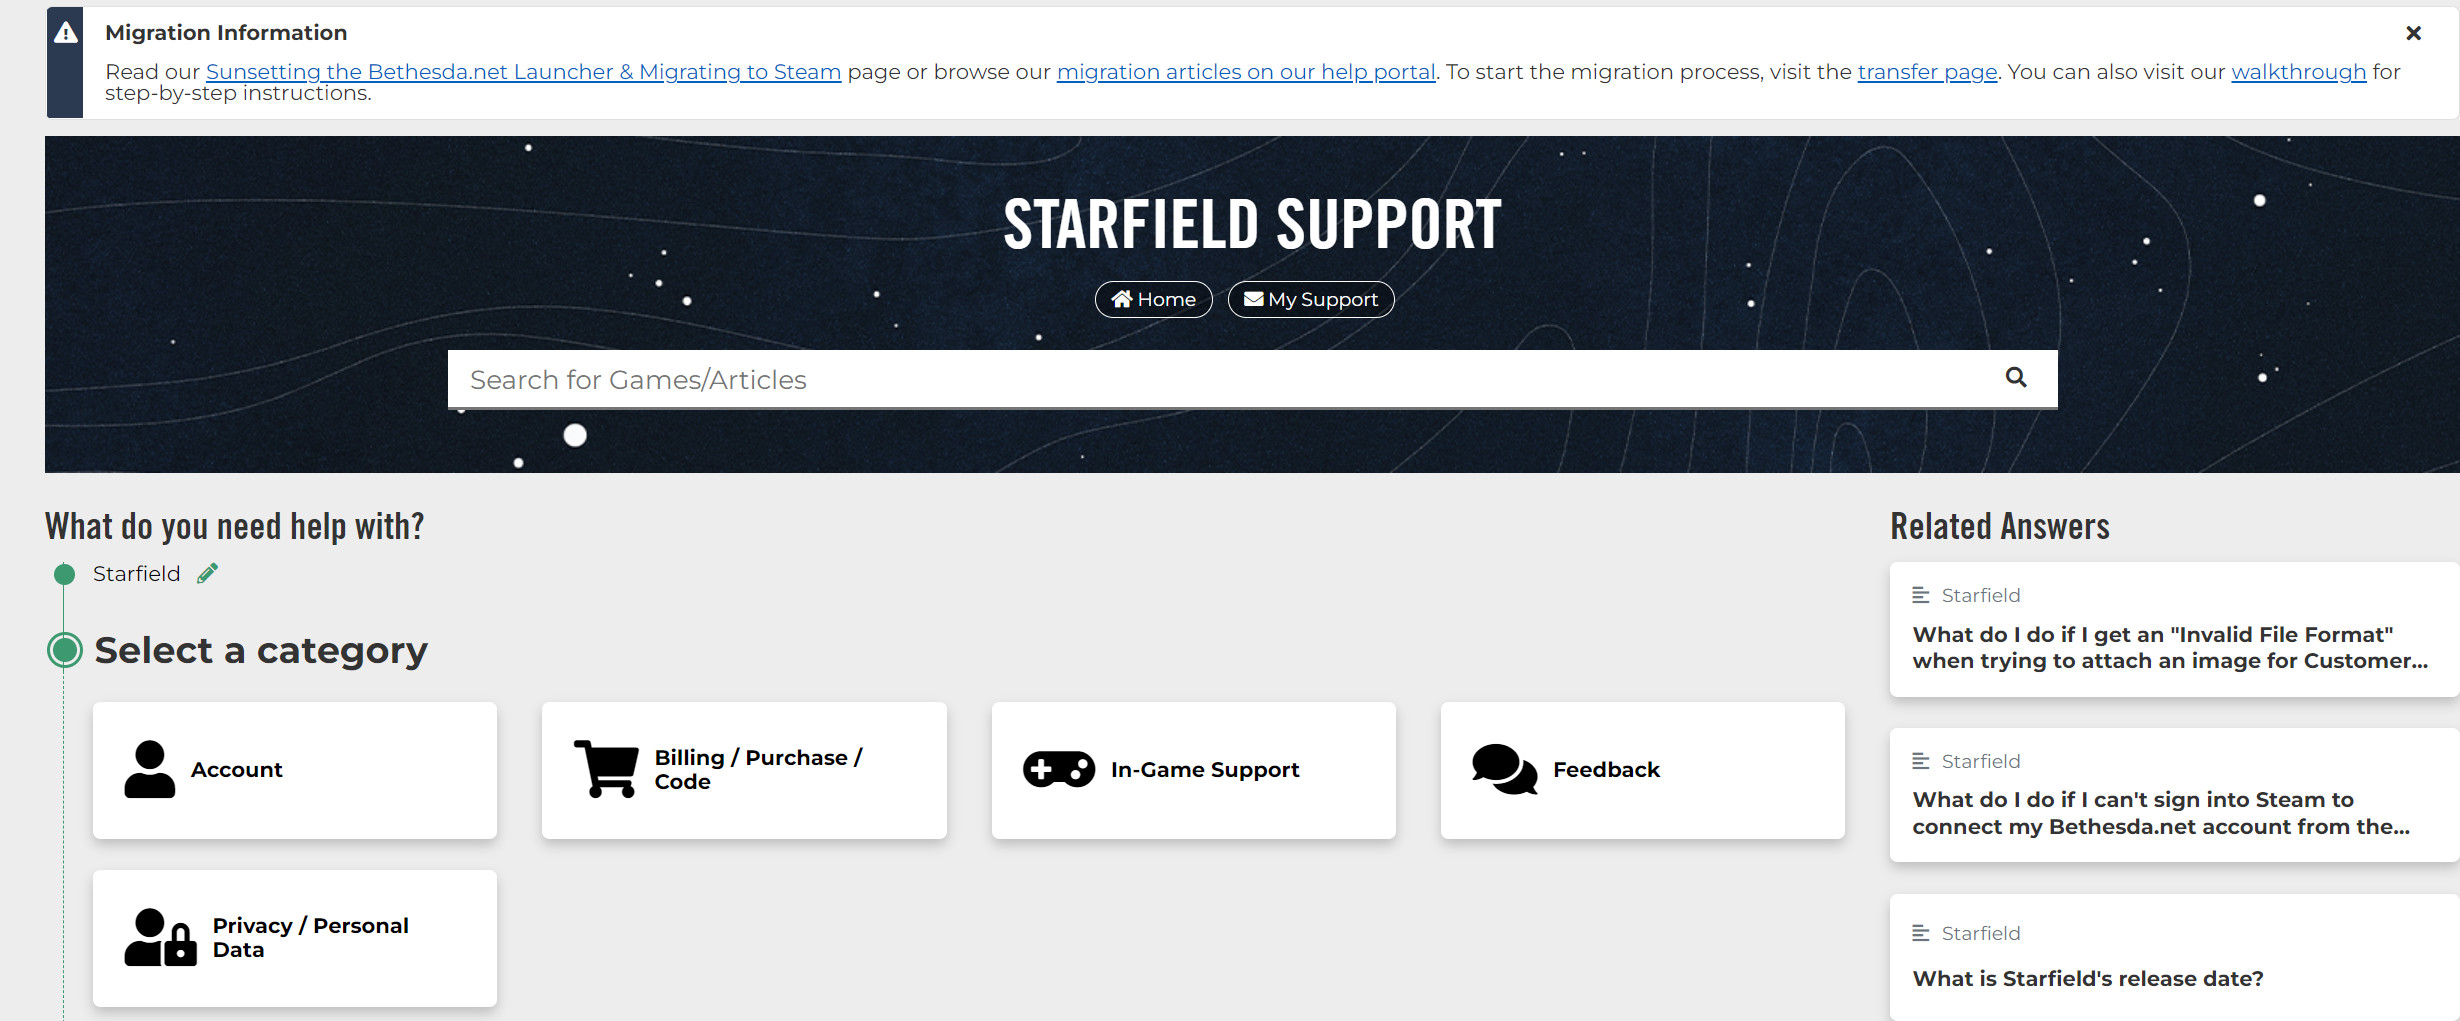Click the magnifying glass search icon

point(2015,377)
